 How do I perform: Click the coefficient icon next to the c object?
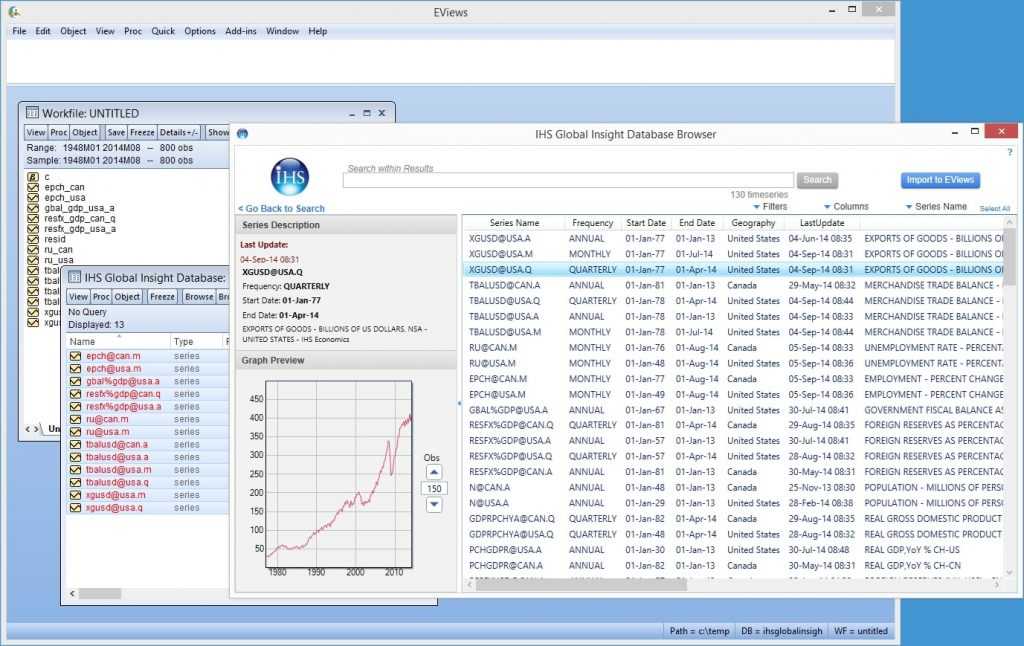click(33, 176)
